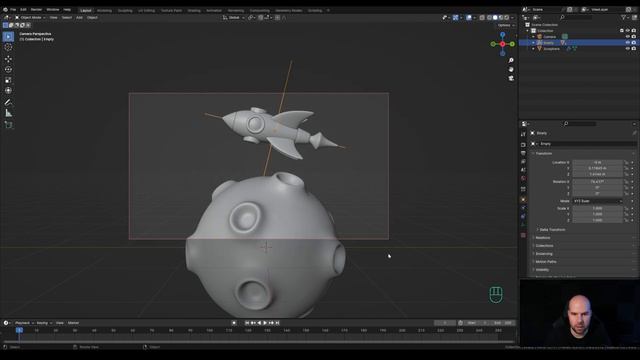Expand the Collections panel
The image size is (640, 360).
click(x=544, y=246)
